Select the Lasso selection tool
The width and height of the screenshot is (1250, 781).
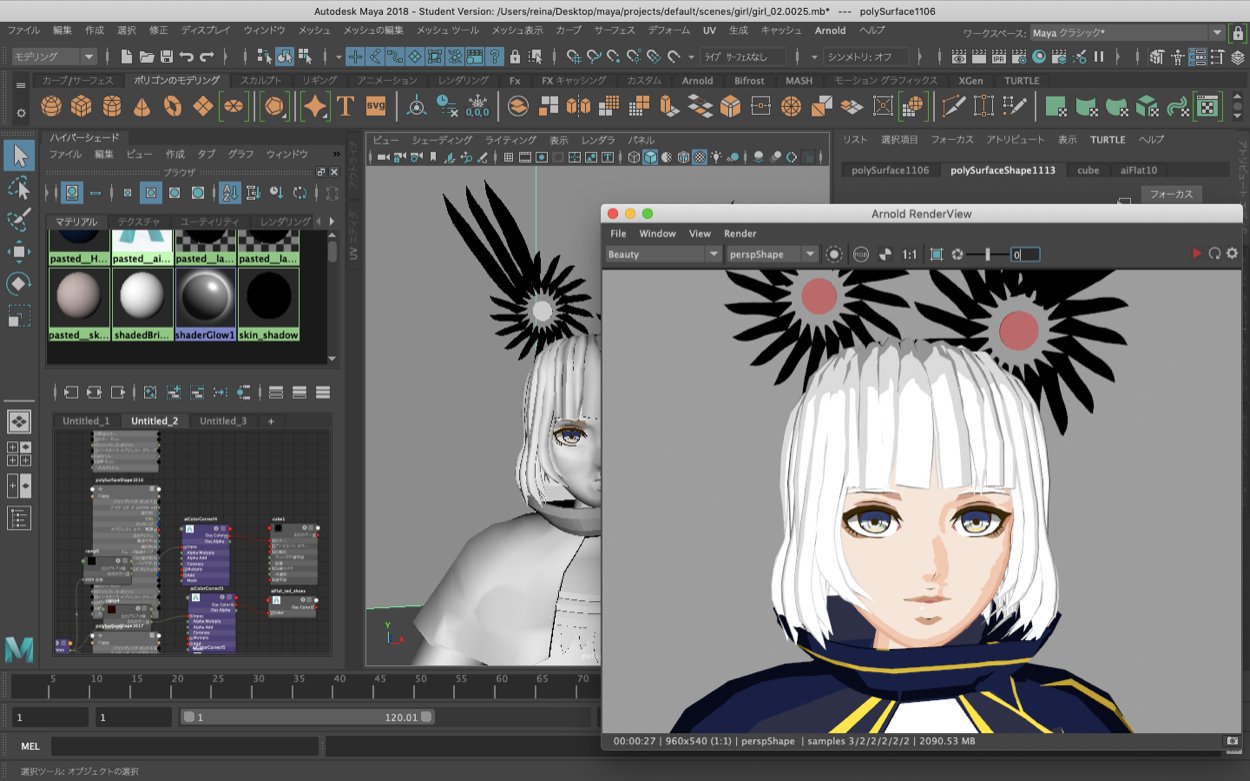click(x=19, y=188)
